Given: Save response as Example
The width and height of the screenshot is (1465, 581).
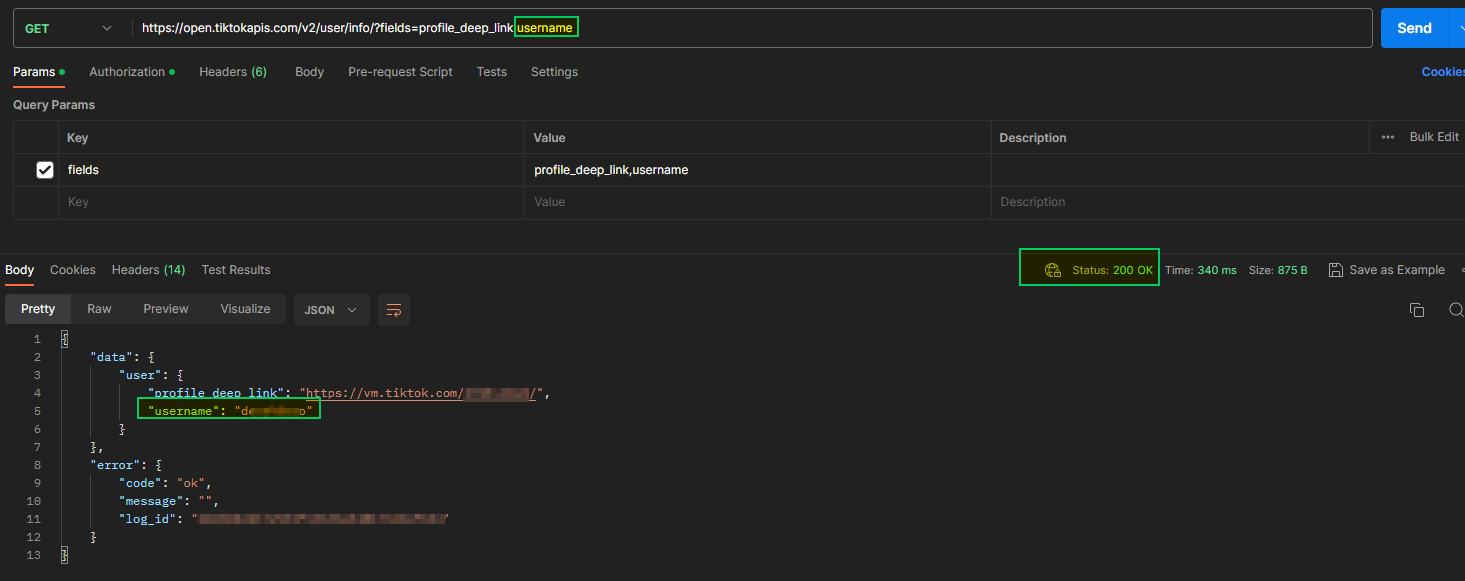Looking at the screenshot, I should click(1386, 270).
